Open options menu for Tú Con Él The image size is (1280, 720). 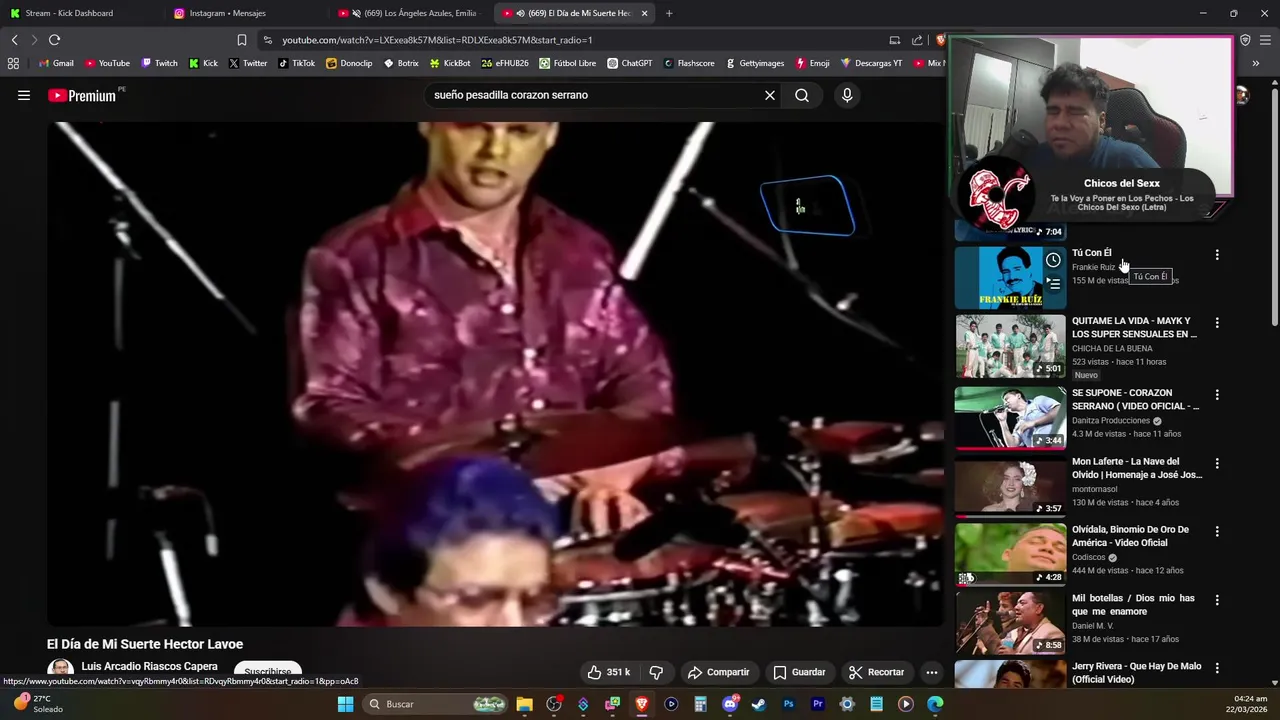[x=1217, y=255]
